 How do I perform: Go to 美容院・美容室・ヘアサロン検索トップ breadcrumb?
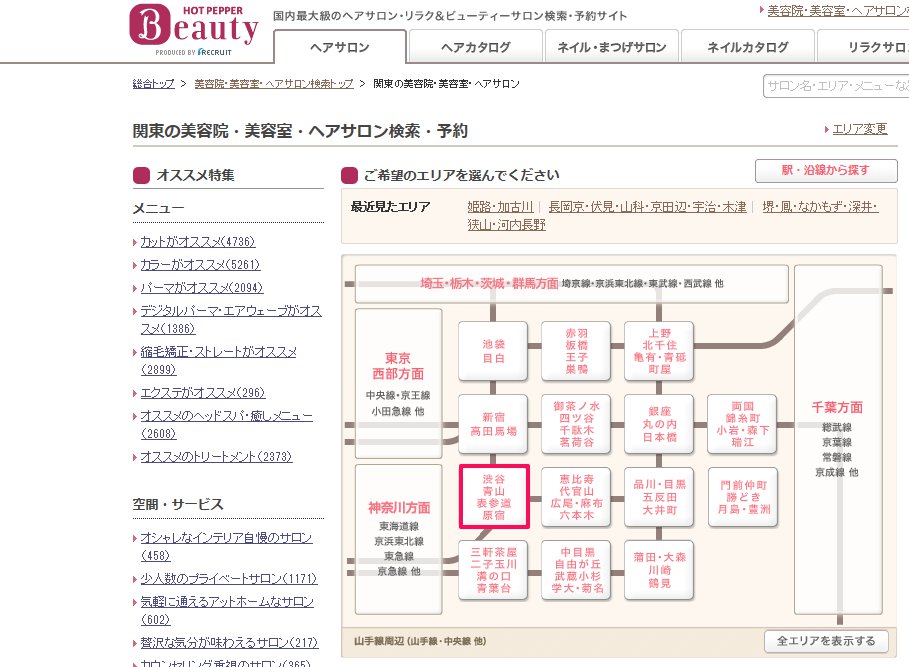(x=274, y=84)
